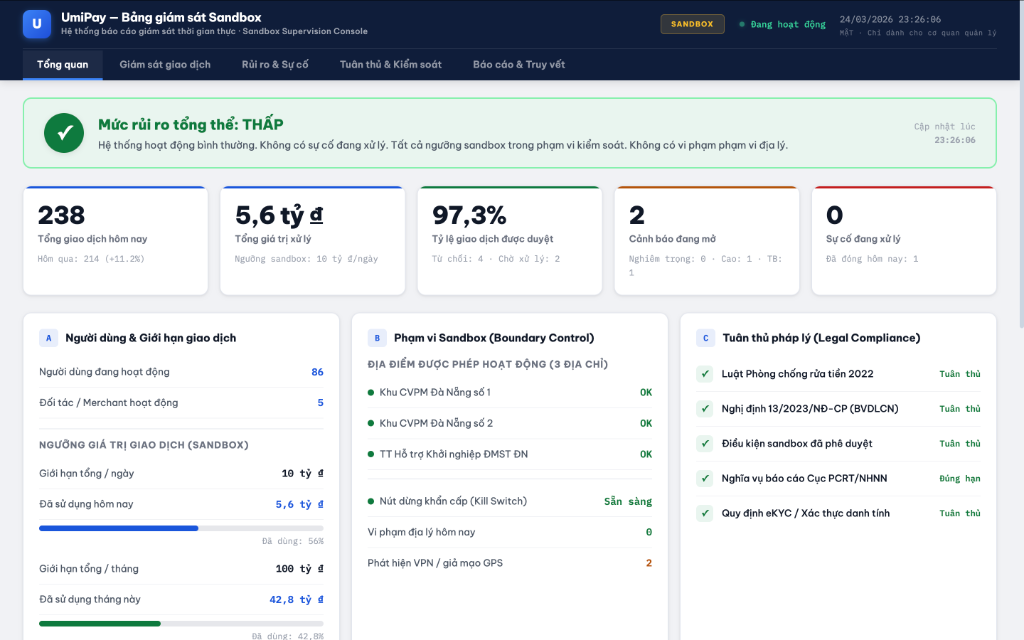Open the Giám sát giao dịch tab
The height and width of the screenshot is (640, 1024).
point(165,64)
